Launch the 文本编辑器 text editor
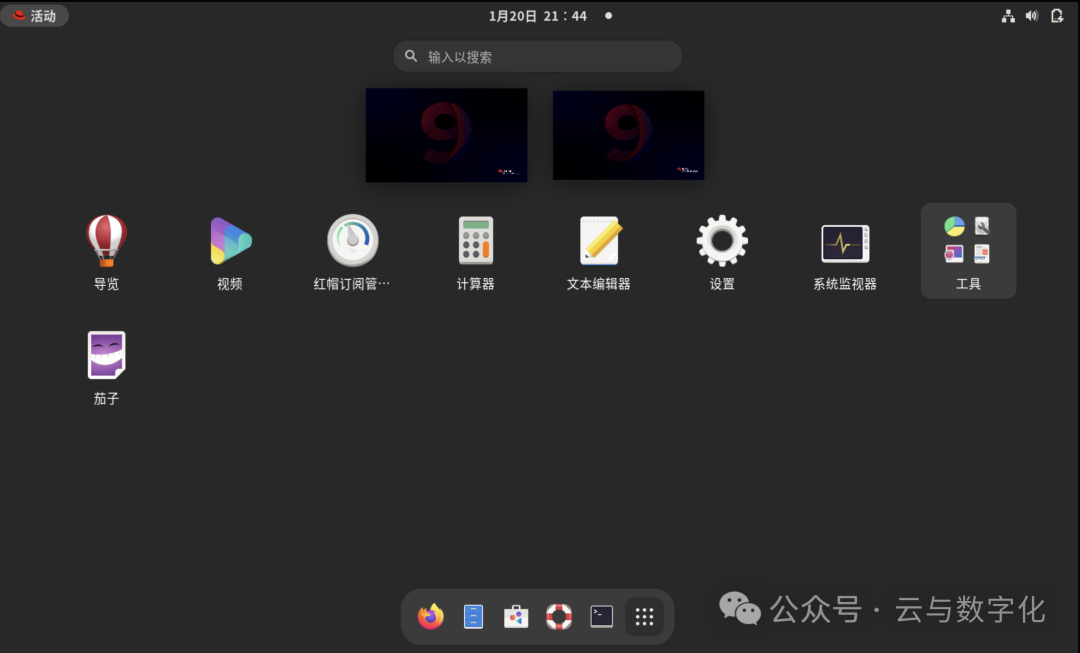This screenshot has height=653, width=1080. click(598, 240)
